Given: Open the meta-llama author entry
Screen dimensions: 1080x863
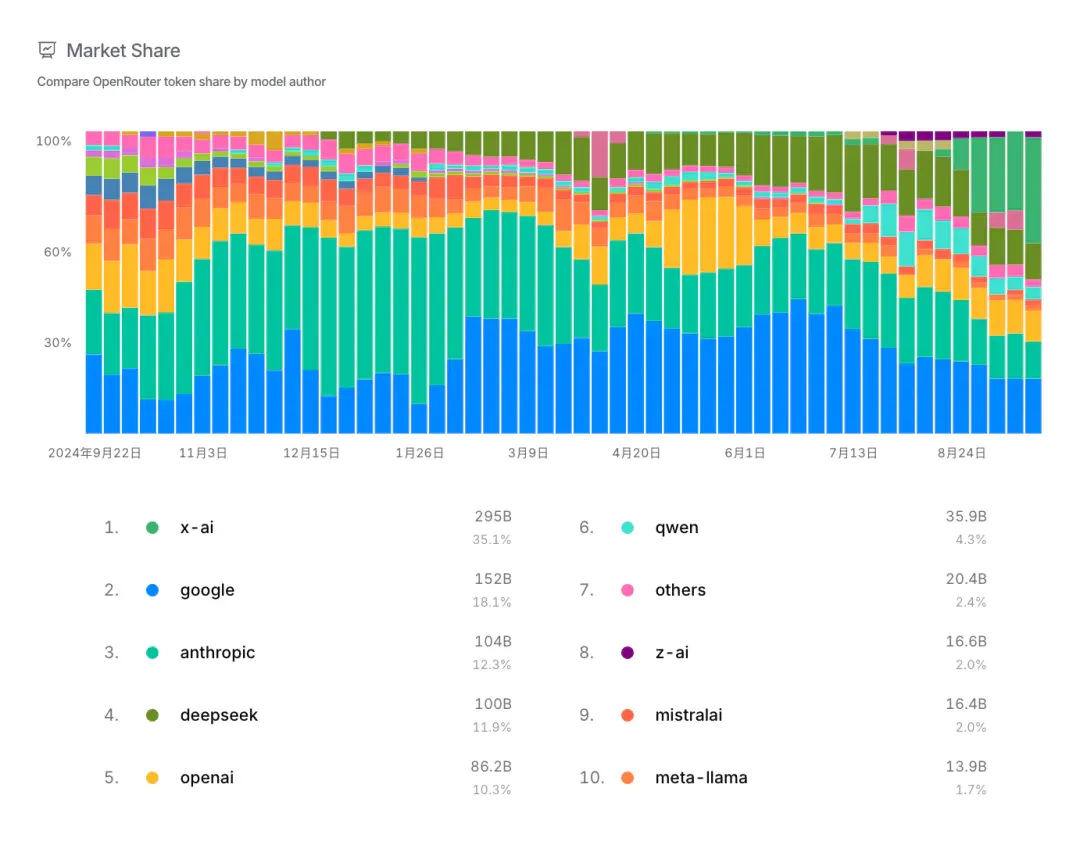Looking at the screenshot, I should click(x=701, y=778).
